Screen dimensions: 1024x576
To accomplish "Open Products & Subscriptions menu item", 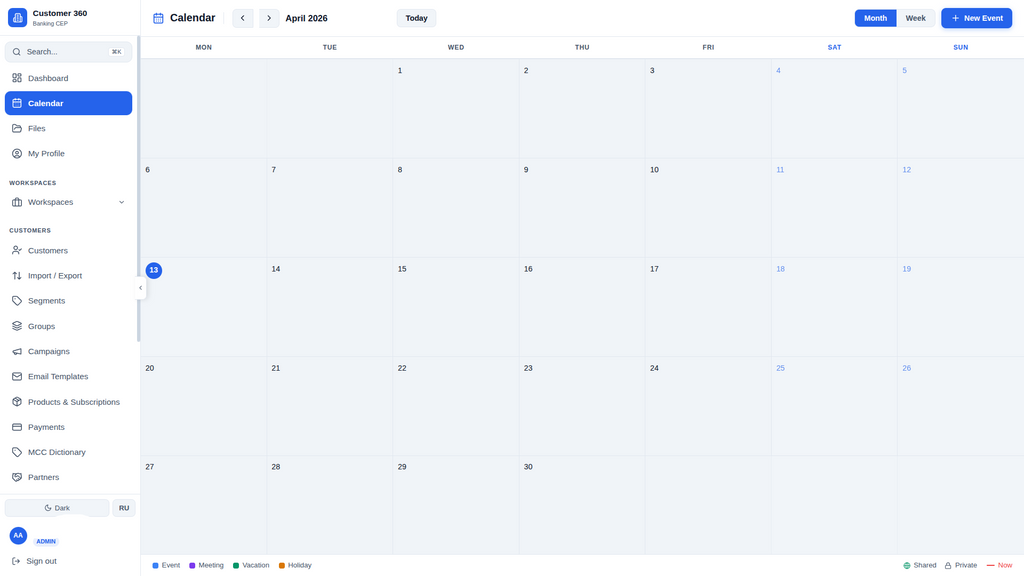I will pyautogui.click(x=69, y=402).
